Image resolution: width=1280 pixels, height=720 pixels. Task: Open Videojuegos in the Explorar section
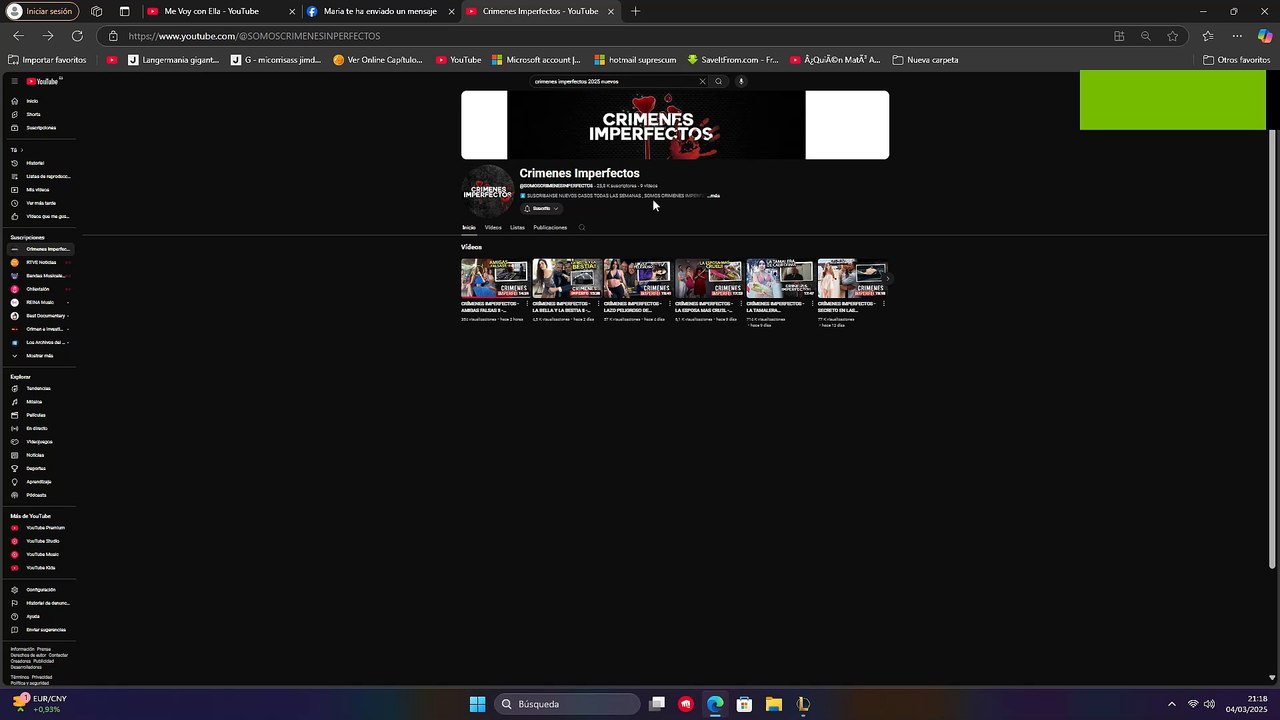[39, 442]
